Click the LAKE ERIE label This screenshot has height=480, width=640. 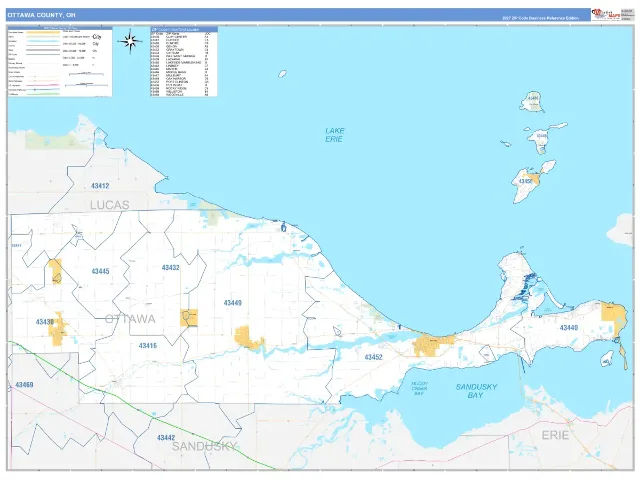click(335, 135)
